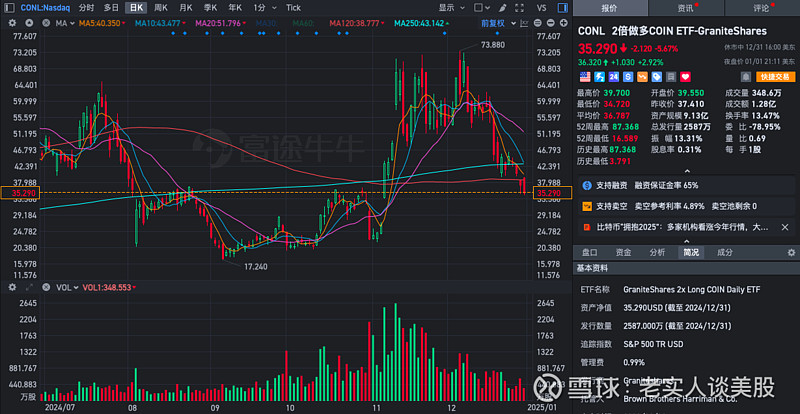Open VOL indicator settings gear

(x=13, y=287)
